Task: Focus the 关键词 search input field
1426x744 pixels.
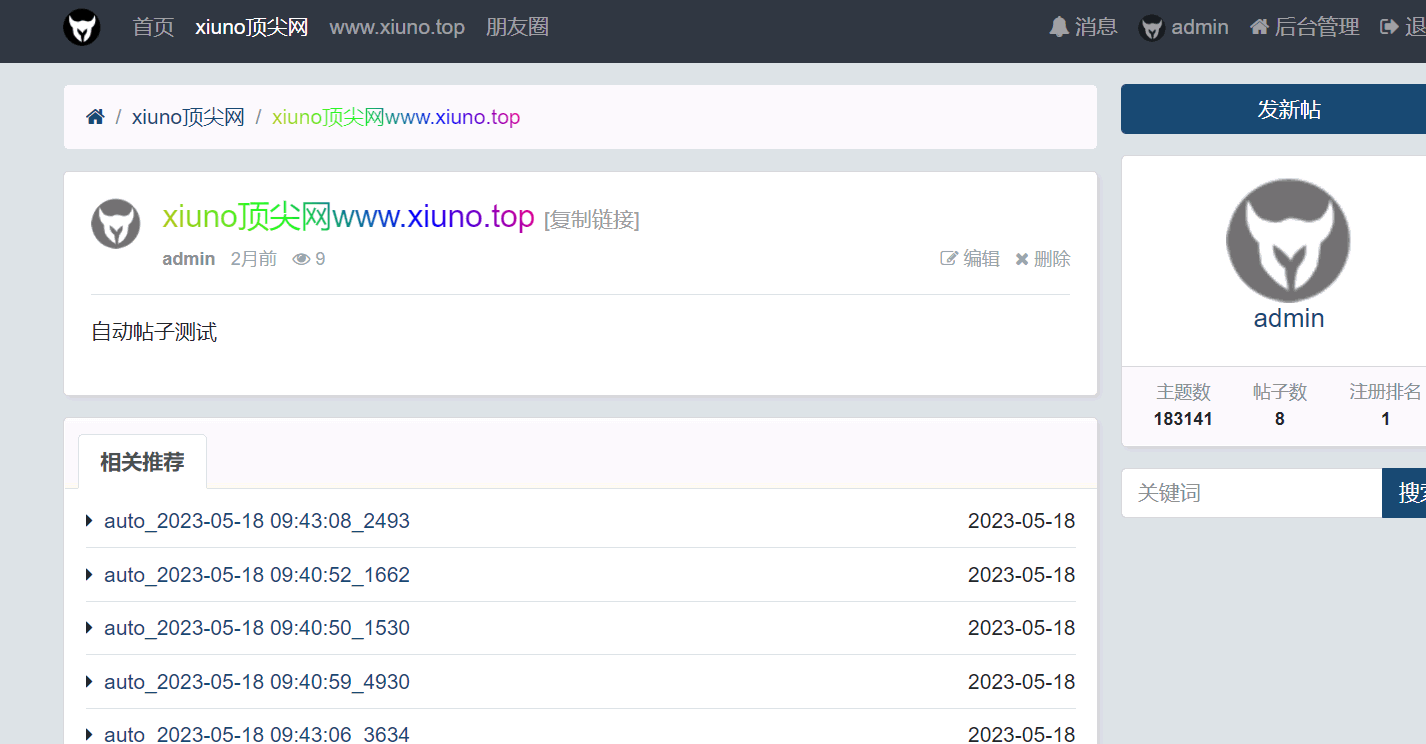Action: pyautogui.click(x=1251, y=493)
